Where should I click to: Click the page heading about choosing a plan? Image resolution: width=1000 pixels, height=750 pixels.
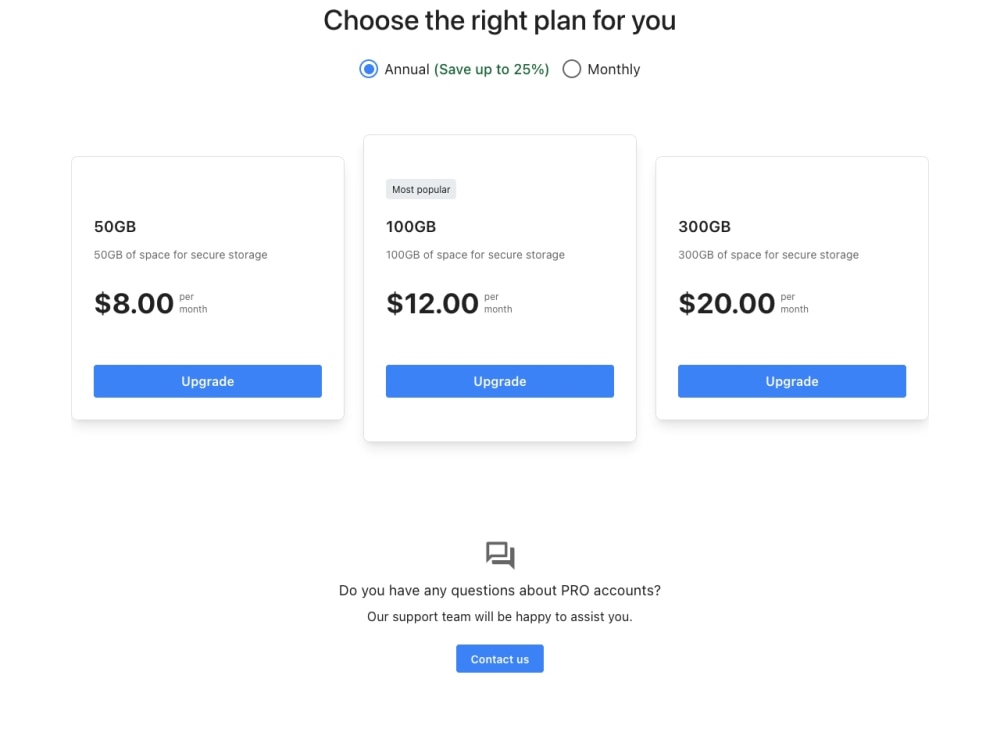[499, 20]
